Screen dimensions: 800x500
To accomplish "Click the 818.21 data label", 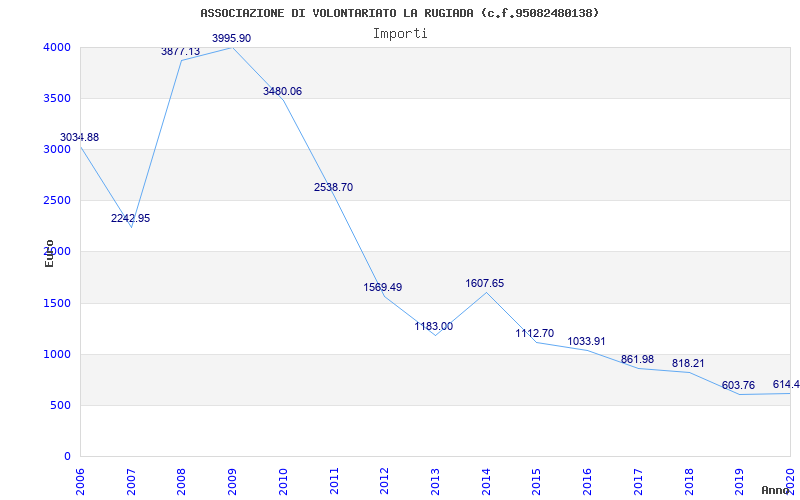I will click(688, 363).
